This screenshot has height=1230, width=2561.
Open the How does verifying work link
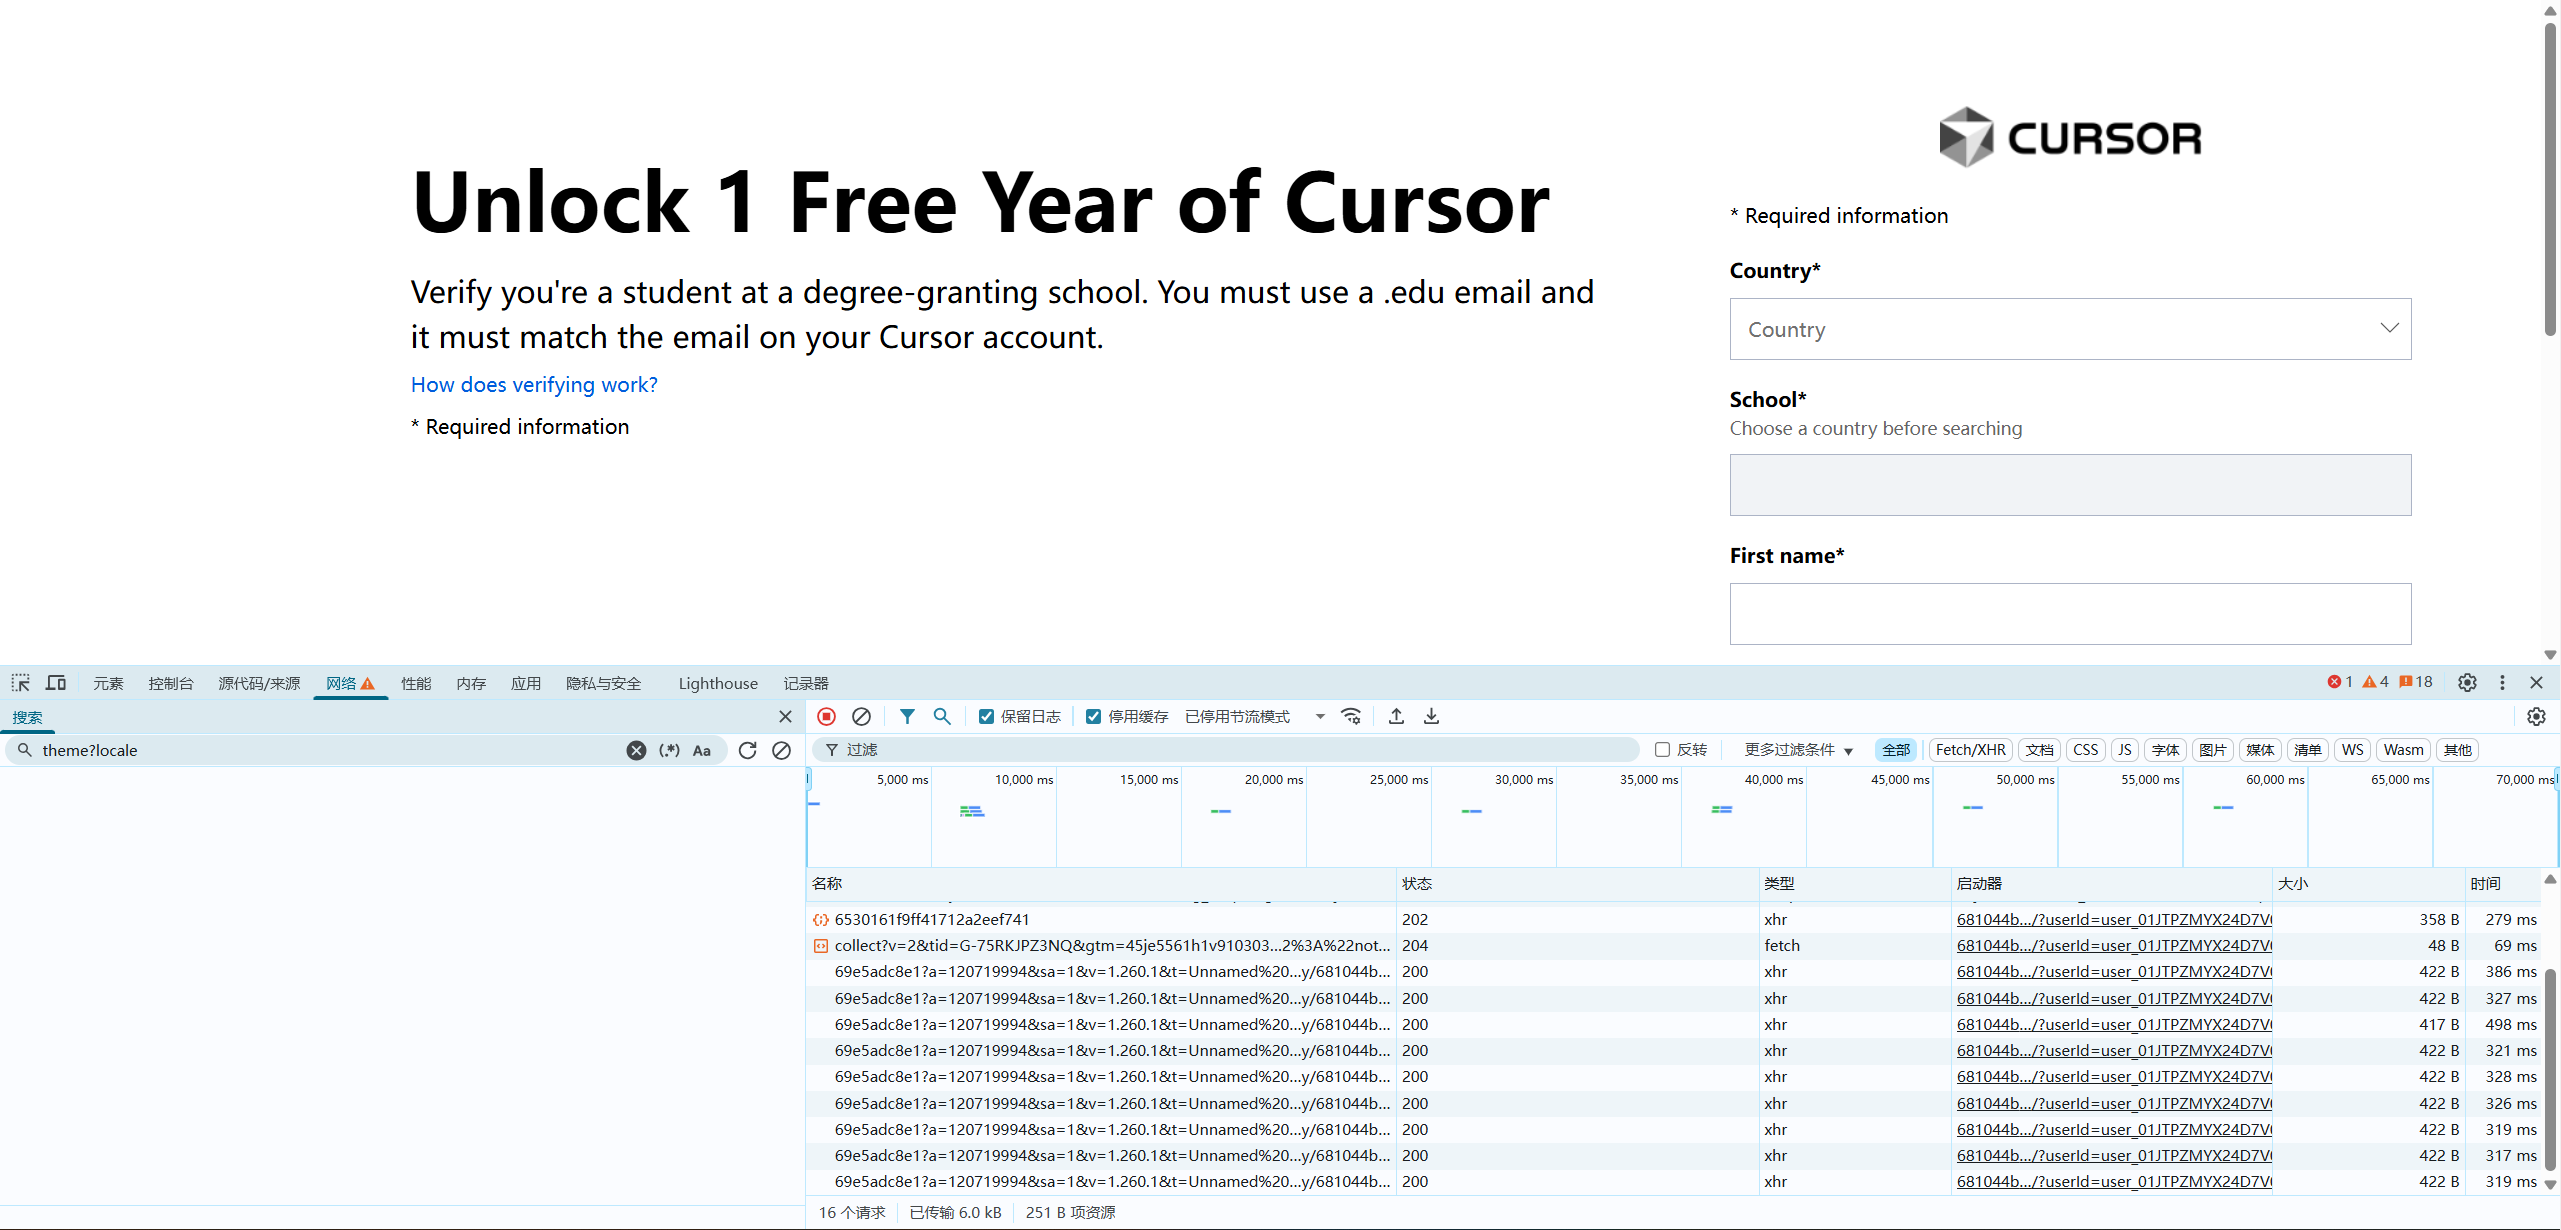click(x=534, y=385)
